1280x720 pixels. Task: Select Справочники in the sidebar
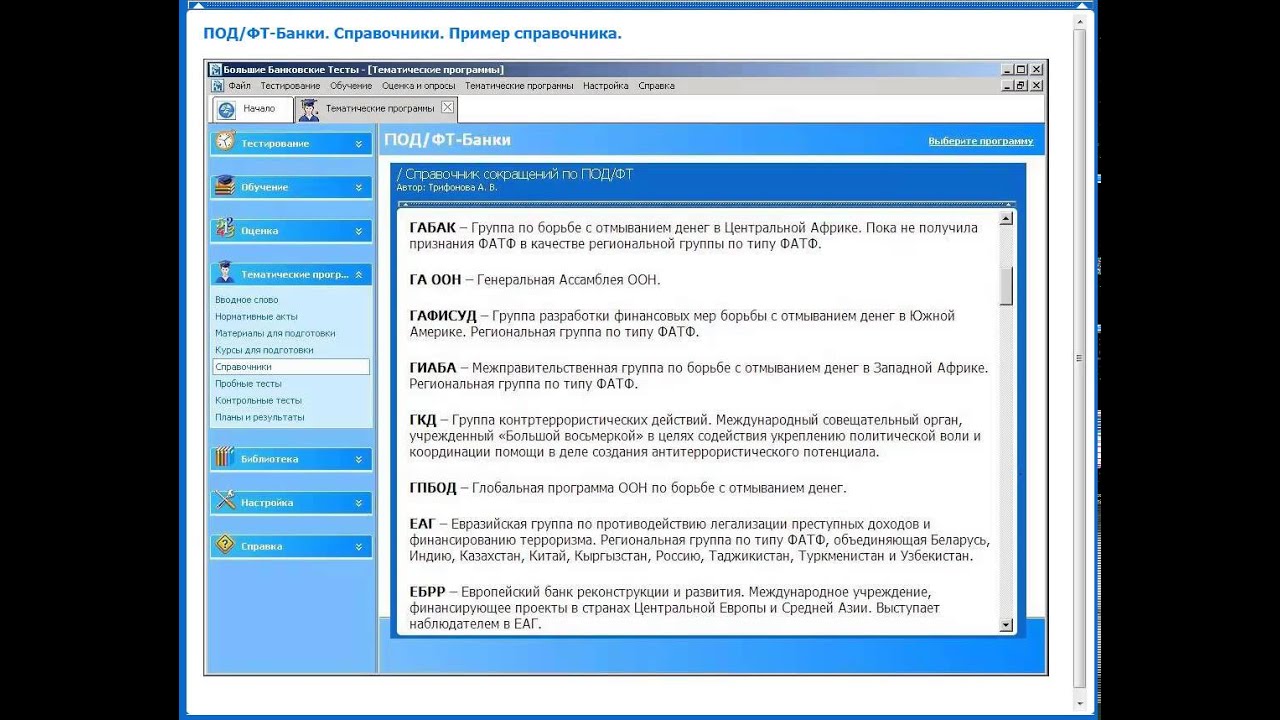290,367
